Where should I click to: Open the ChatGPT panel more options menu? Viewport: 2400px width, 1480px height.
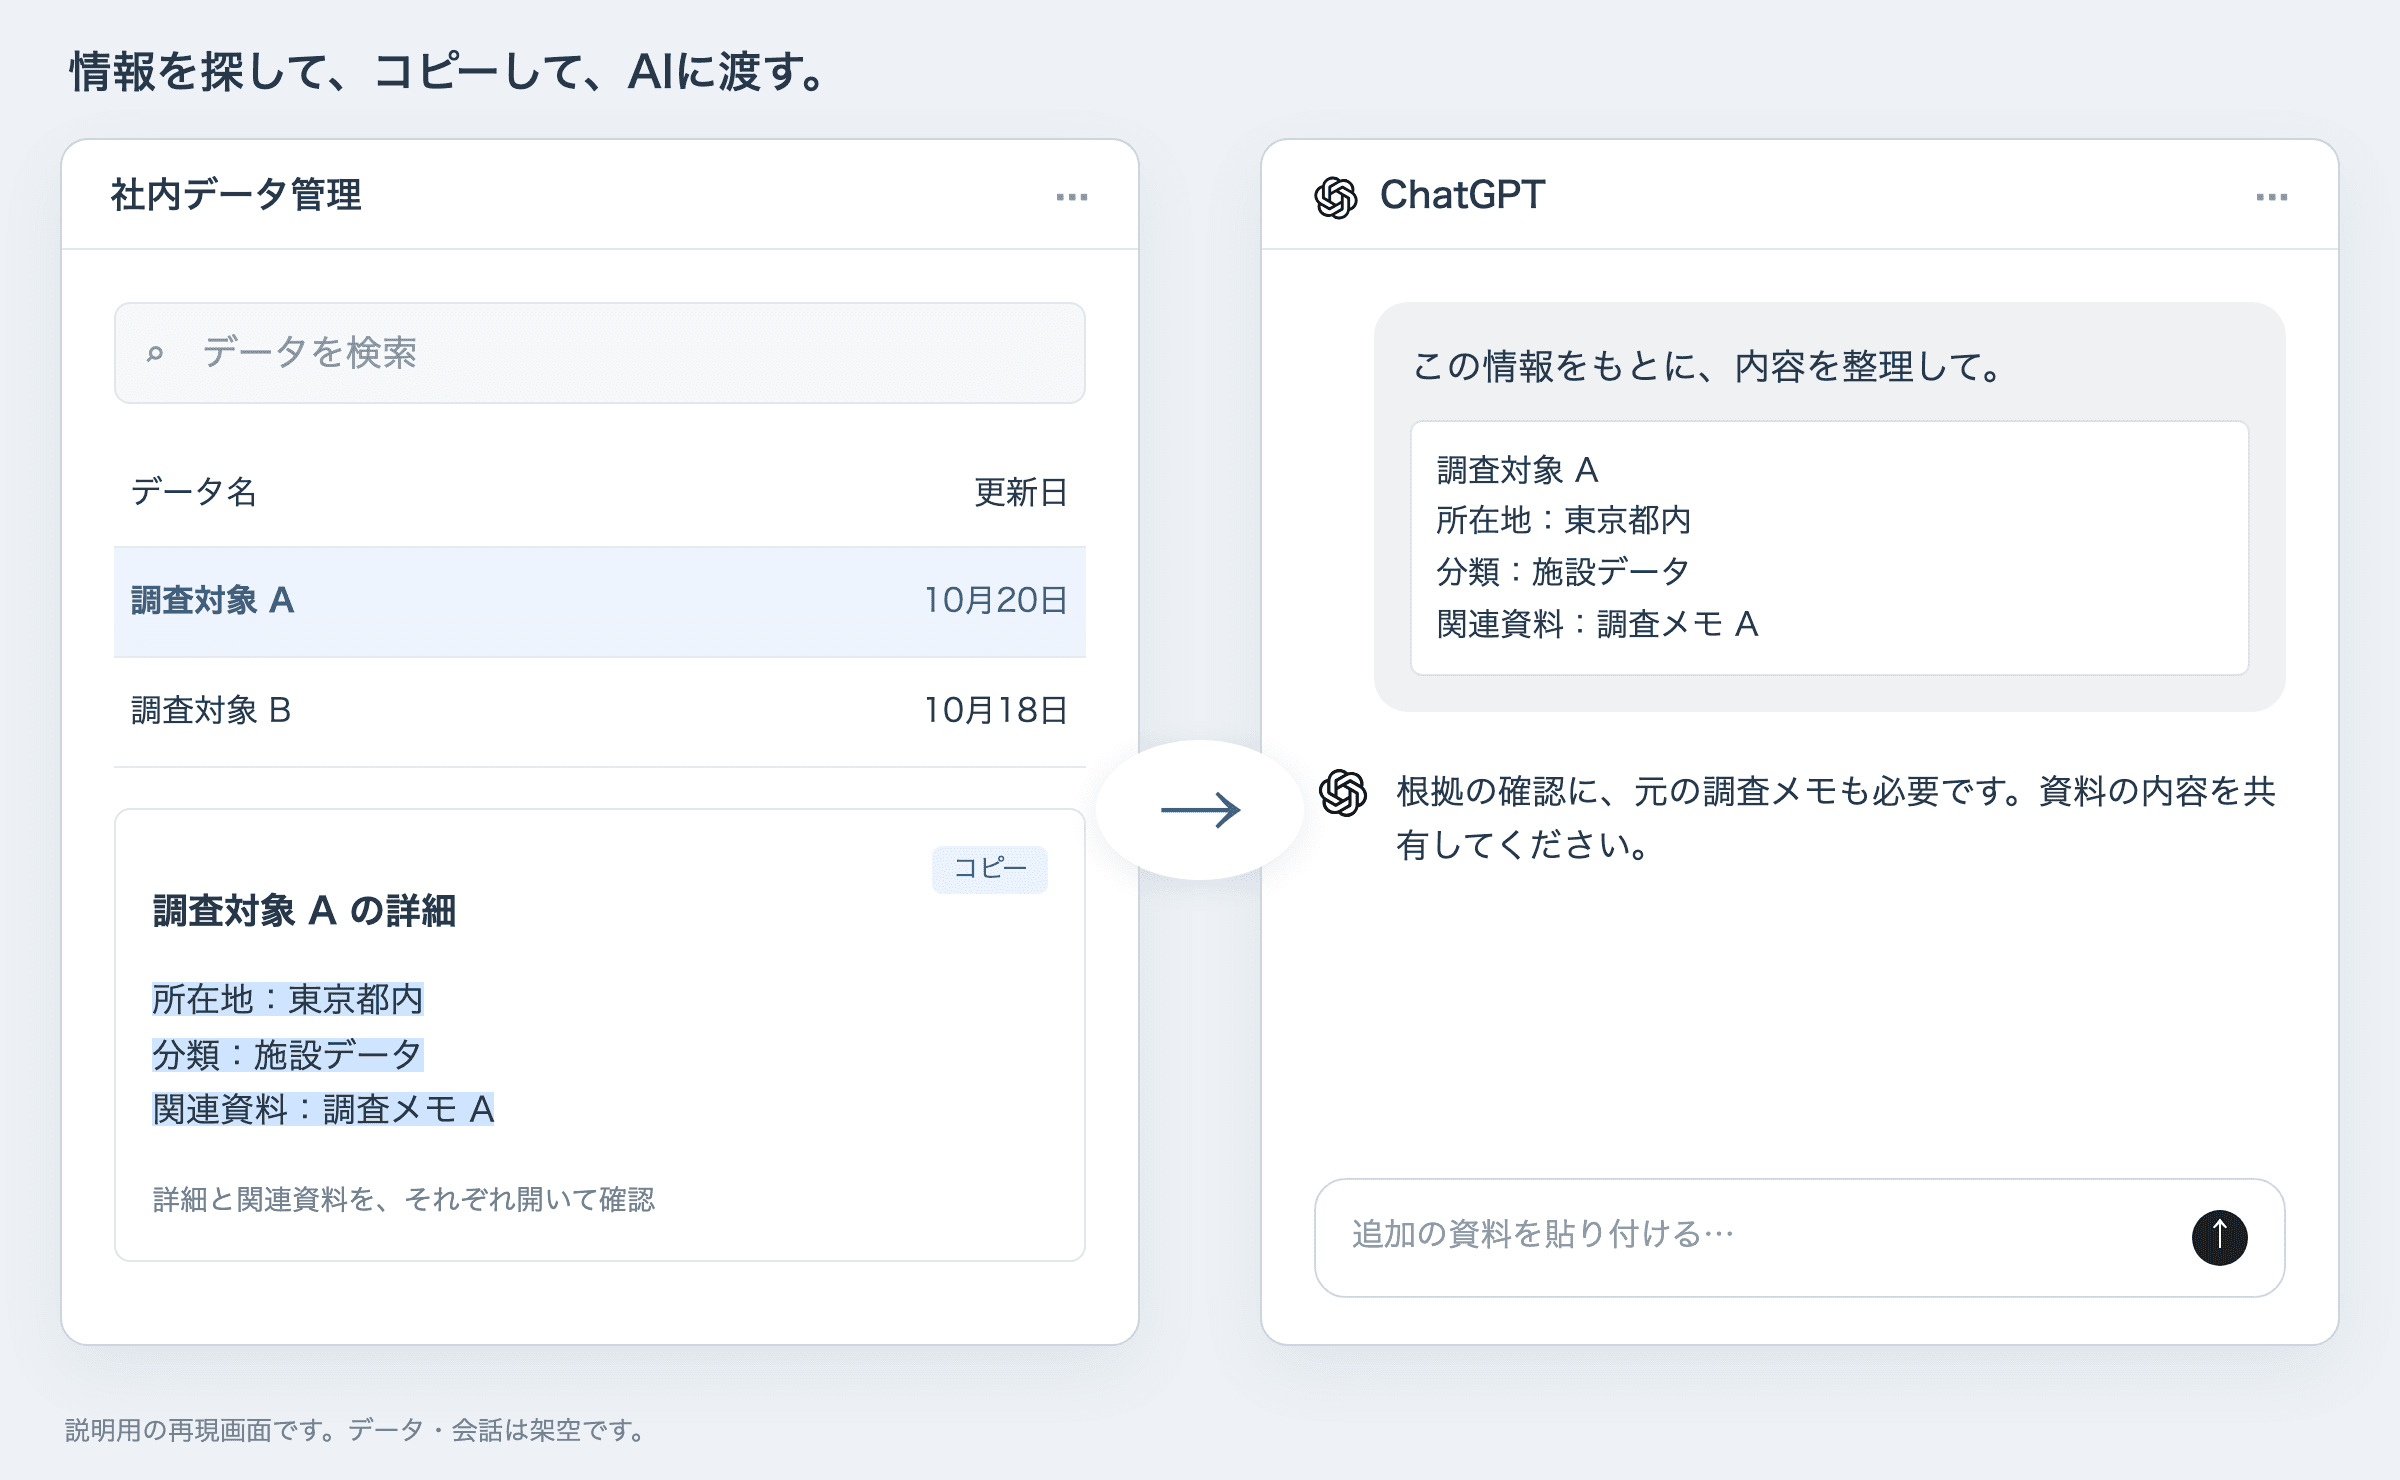pos(2272,197)
